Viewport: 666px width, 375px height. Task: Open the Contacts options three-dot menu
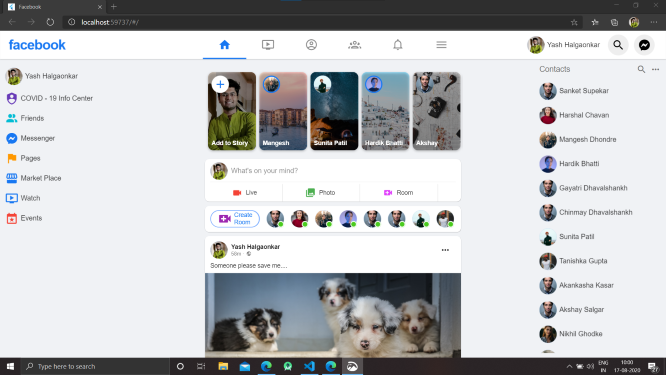(655, 69)
